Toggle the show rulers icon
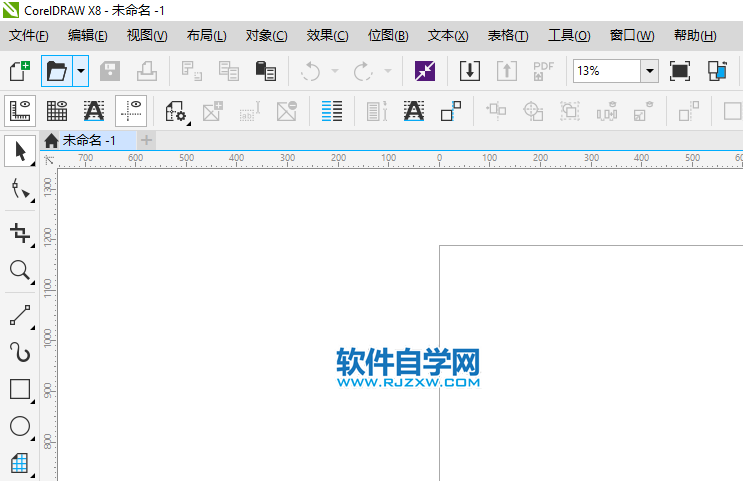The image size is (743, 481). click(x=20, y=111)
